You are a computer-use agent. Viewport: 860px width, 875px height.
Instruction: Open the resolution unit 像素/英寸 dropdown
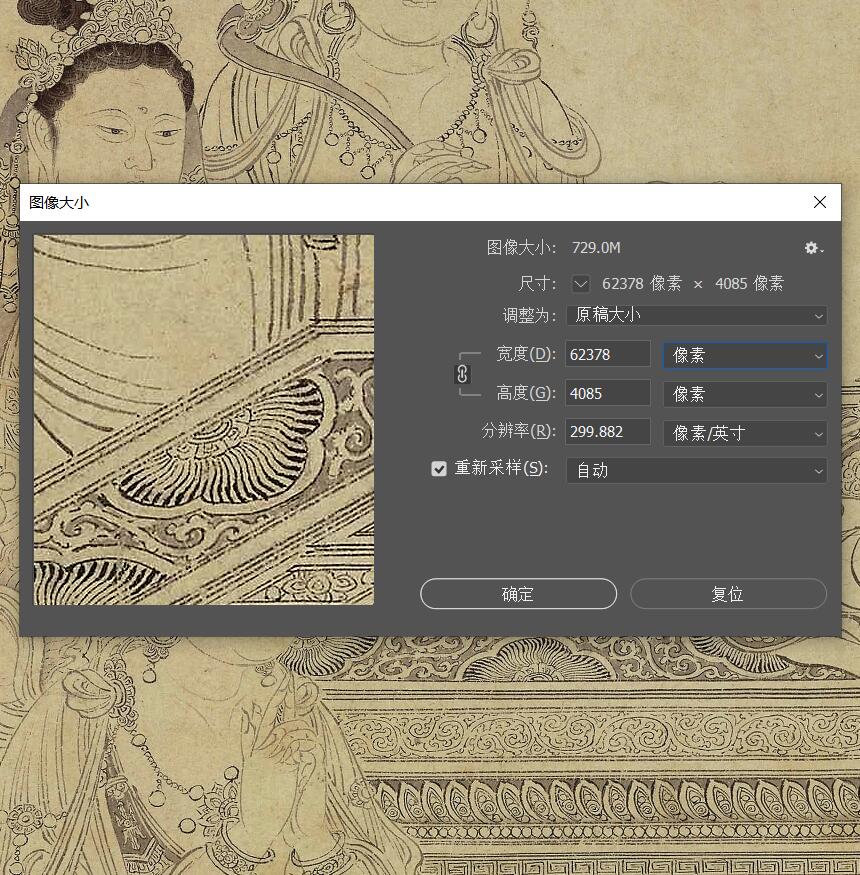click(744, 433)
